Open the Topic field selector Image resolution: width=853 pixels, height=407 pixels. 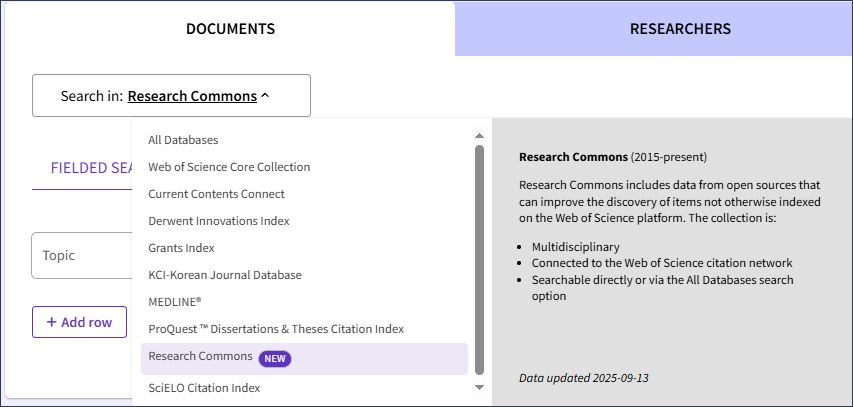pyautogui.click(x=82, y=256)
